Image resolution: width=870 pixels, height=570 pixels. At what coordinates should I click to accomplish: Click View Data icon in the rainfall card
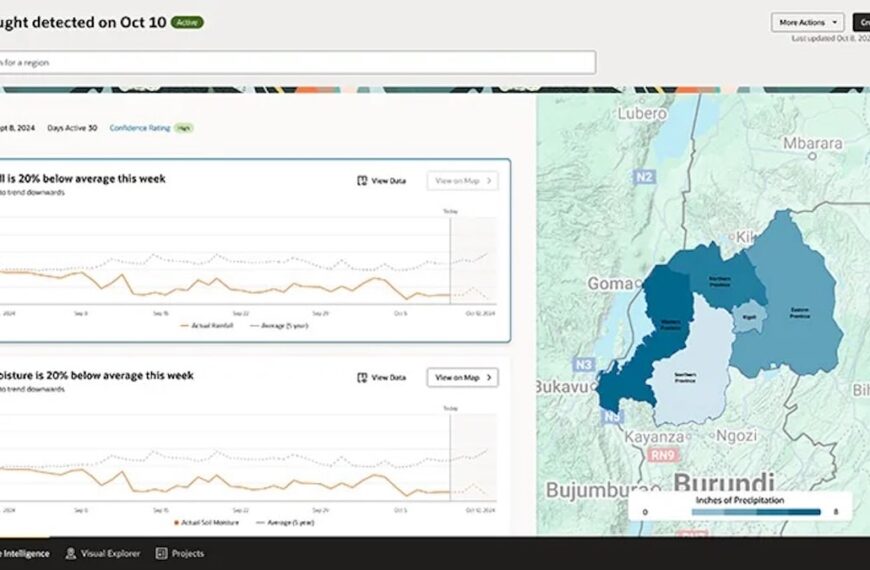[362, 181]
